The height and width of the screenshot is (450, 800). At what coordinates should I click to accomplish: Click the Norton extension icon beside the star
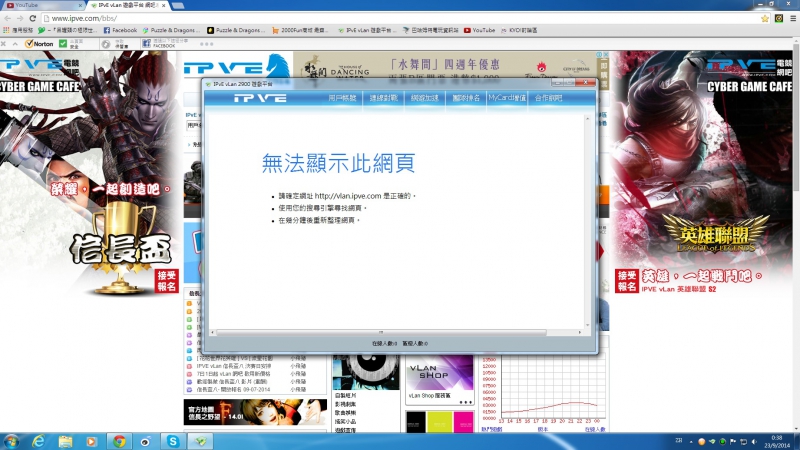click(779, 18)
